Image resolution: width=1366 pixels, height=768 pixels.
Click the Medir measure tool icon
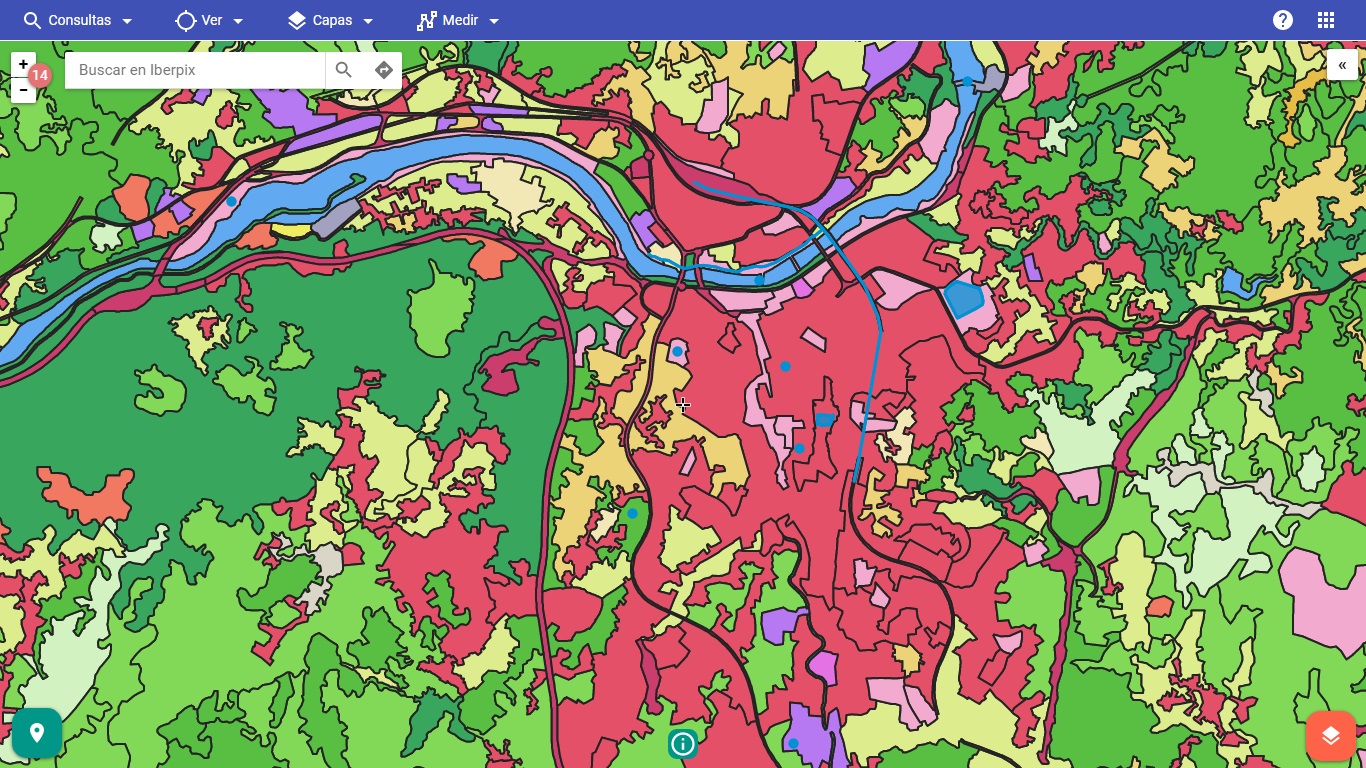tap(427, 20)
